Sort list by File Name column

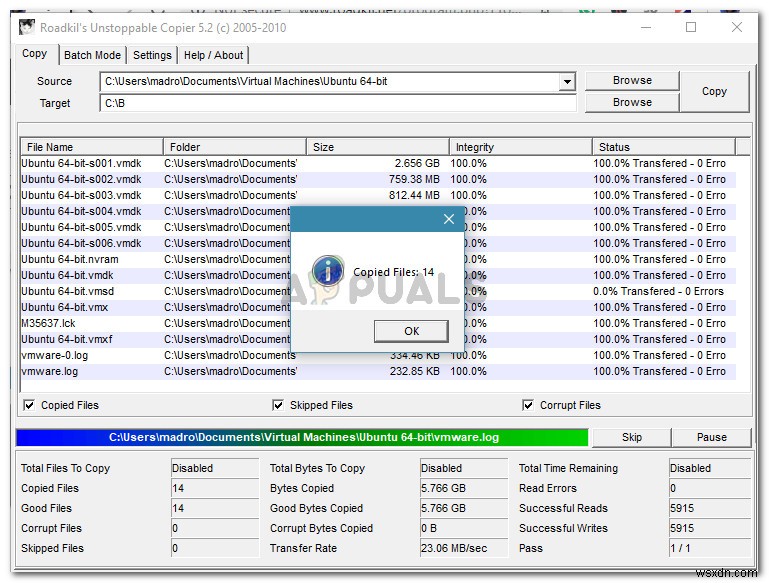coord(91,147)
